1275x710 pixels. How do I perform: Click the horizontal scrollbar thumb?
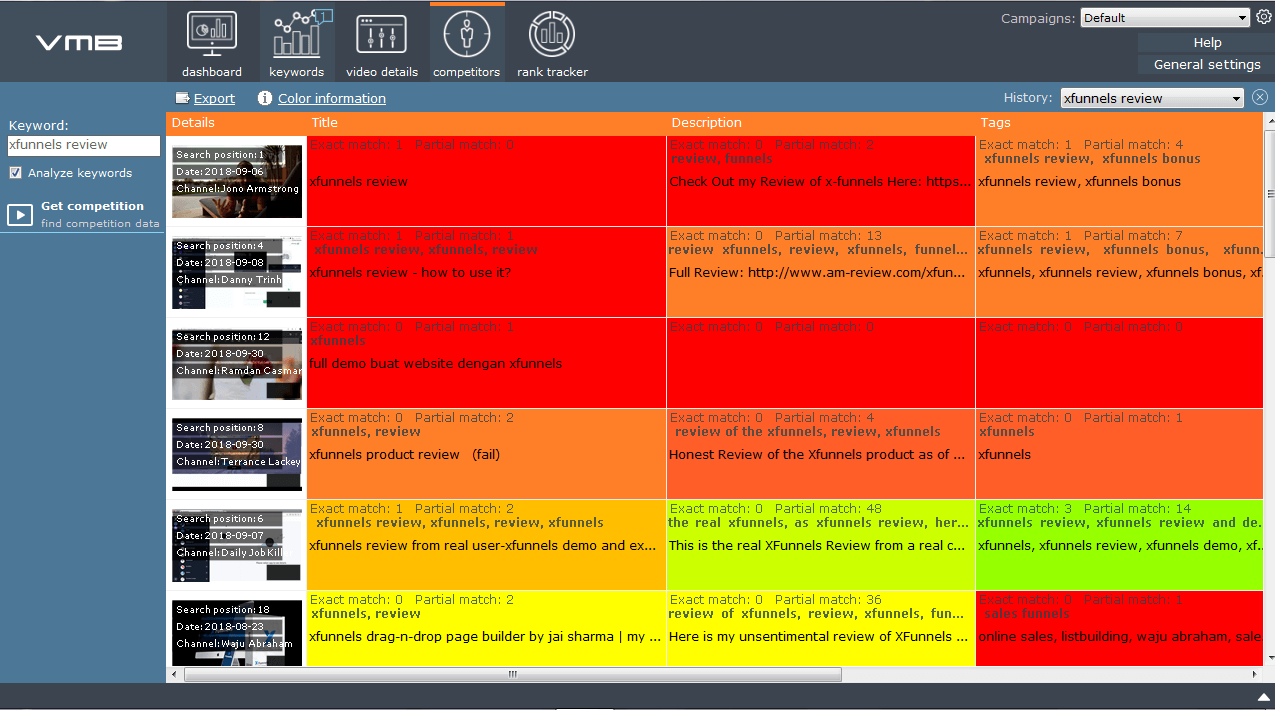click(x=513, y=674)
